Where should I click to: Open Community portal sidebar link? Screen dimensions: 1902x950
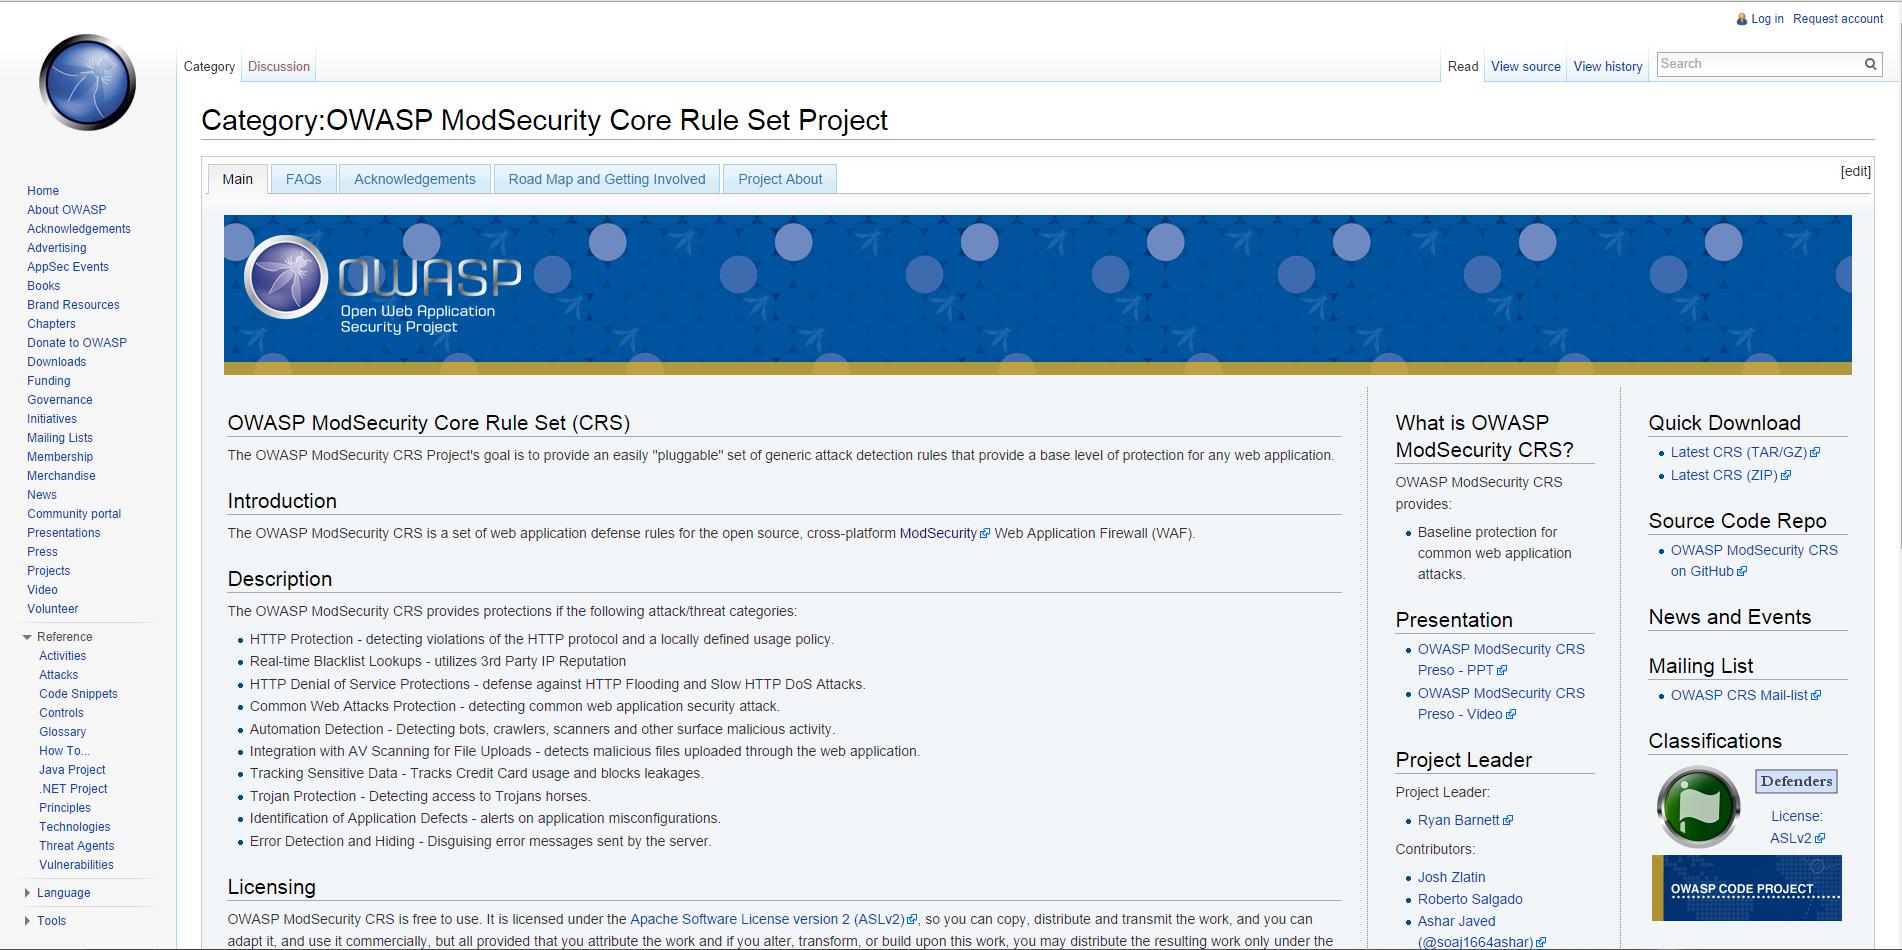pyautogui.click(x=74, y=514)
